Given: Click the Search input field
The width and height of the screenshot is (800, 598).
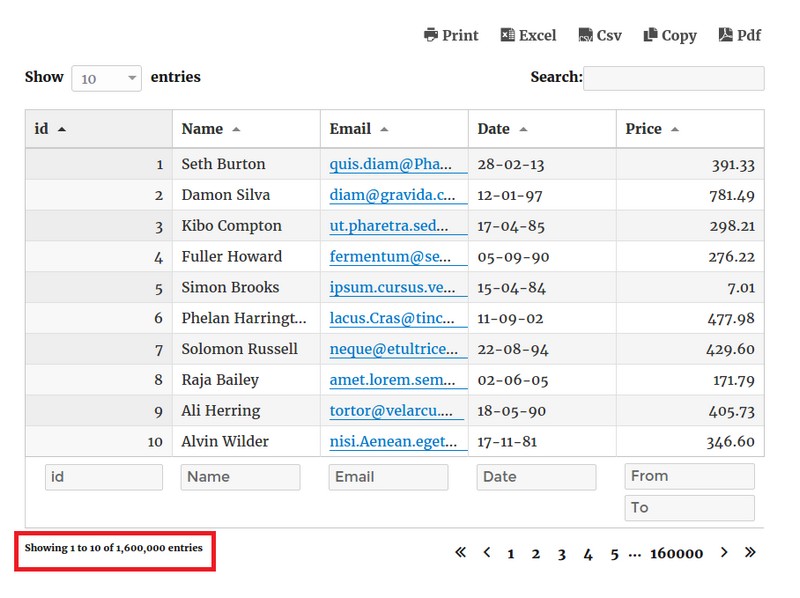Looking at the screenshot, I should (673, 78).
